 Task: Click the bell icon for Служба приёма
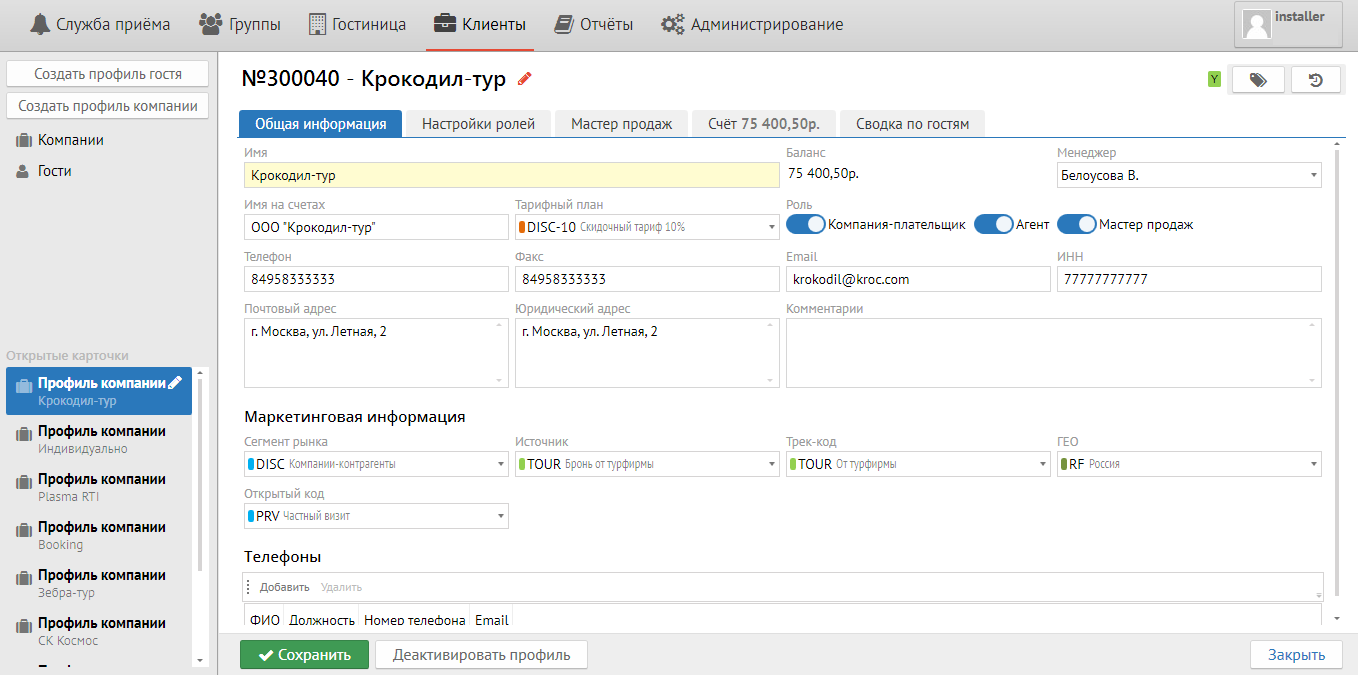(x=40, y=24)
